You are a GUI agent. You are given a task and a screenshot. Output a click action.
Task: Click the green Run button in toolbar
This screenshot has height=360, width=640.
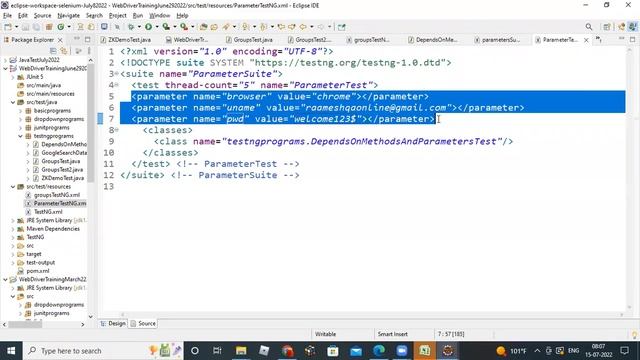click(x=149, y=27)
